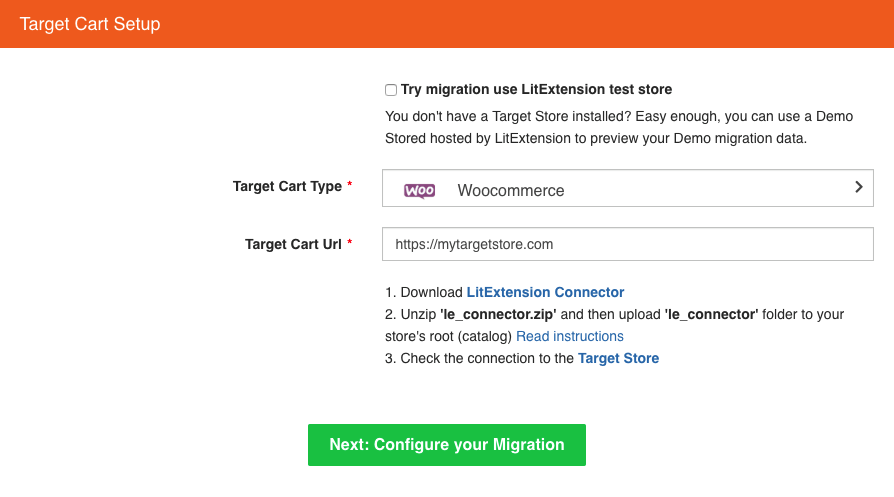Enable the LitExtension test store checkbox
894x497 pixels.
391,90
